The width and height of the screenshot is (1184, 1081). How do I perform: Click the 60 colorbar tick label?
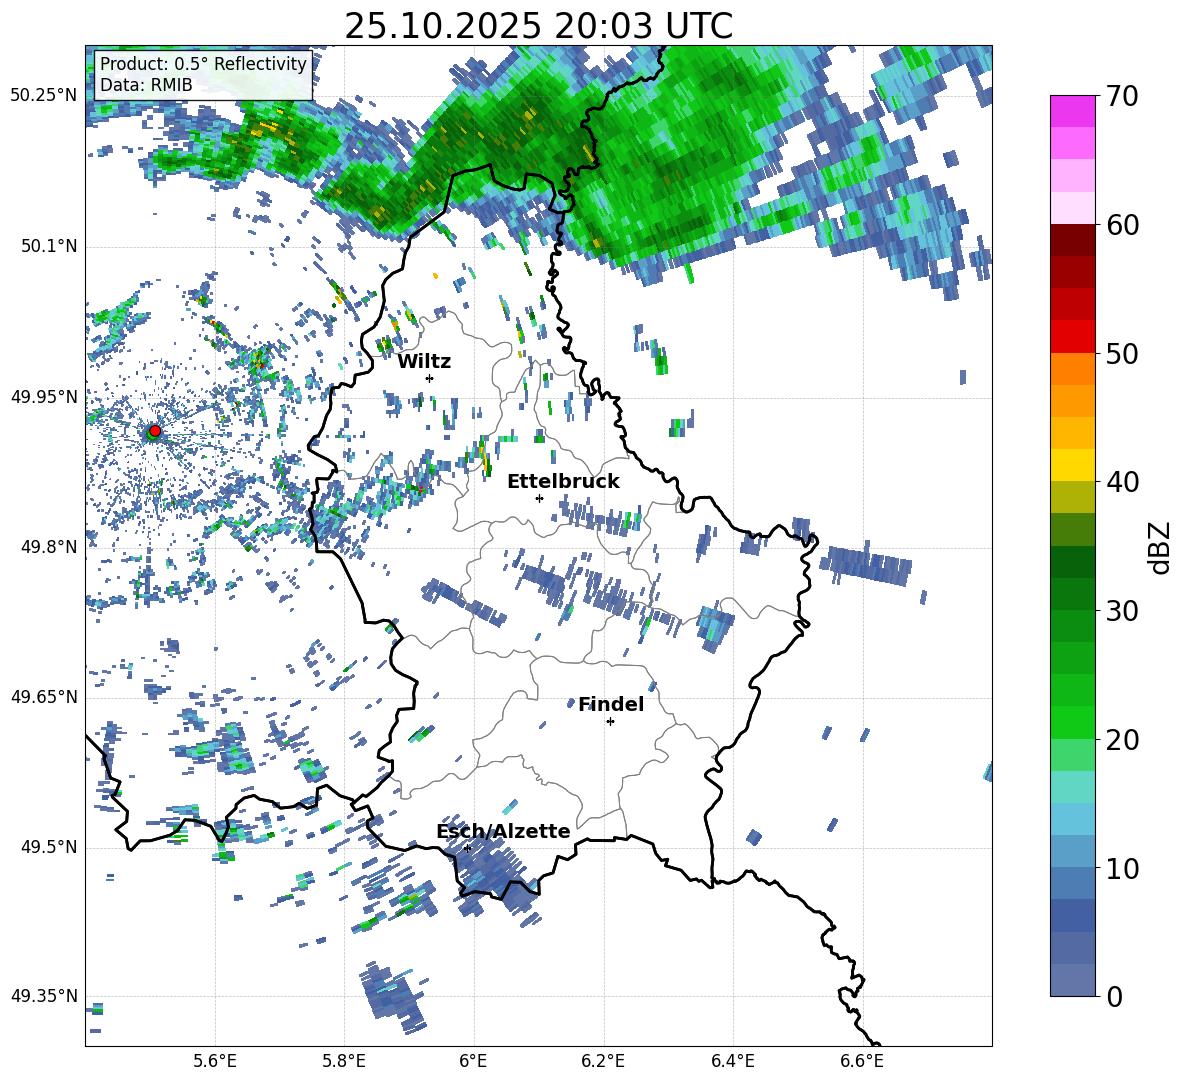[1122, 225]
